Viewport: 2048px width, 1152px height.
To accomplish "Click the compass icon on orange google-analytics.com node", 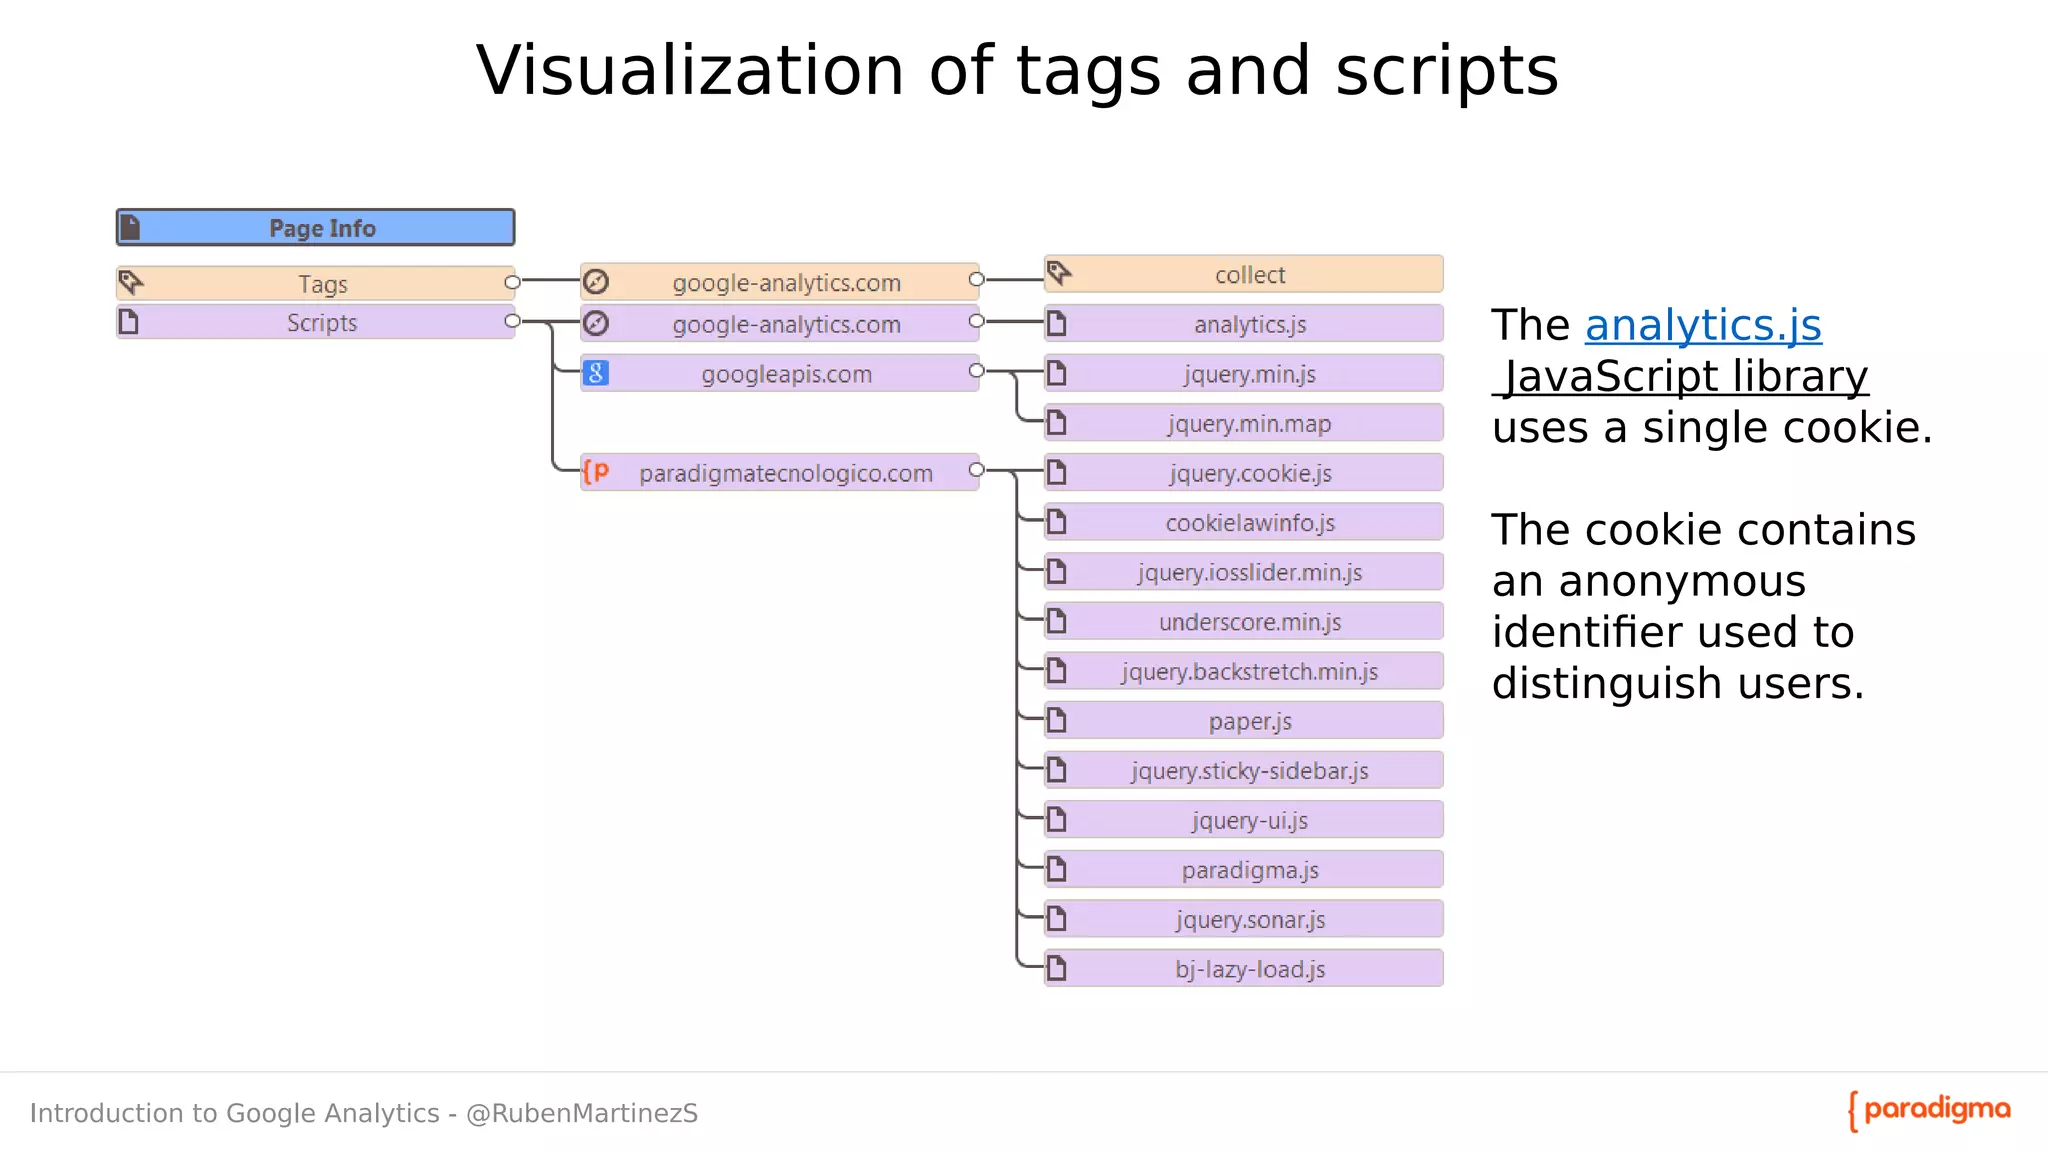I will [596, 282].
